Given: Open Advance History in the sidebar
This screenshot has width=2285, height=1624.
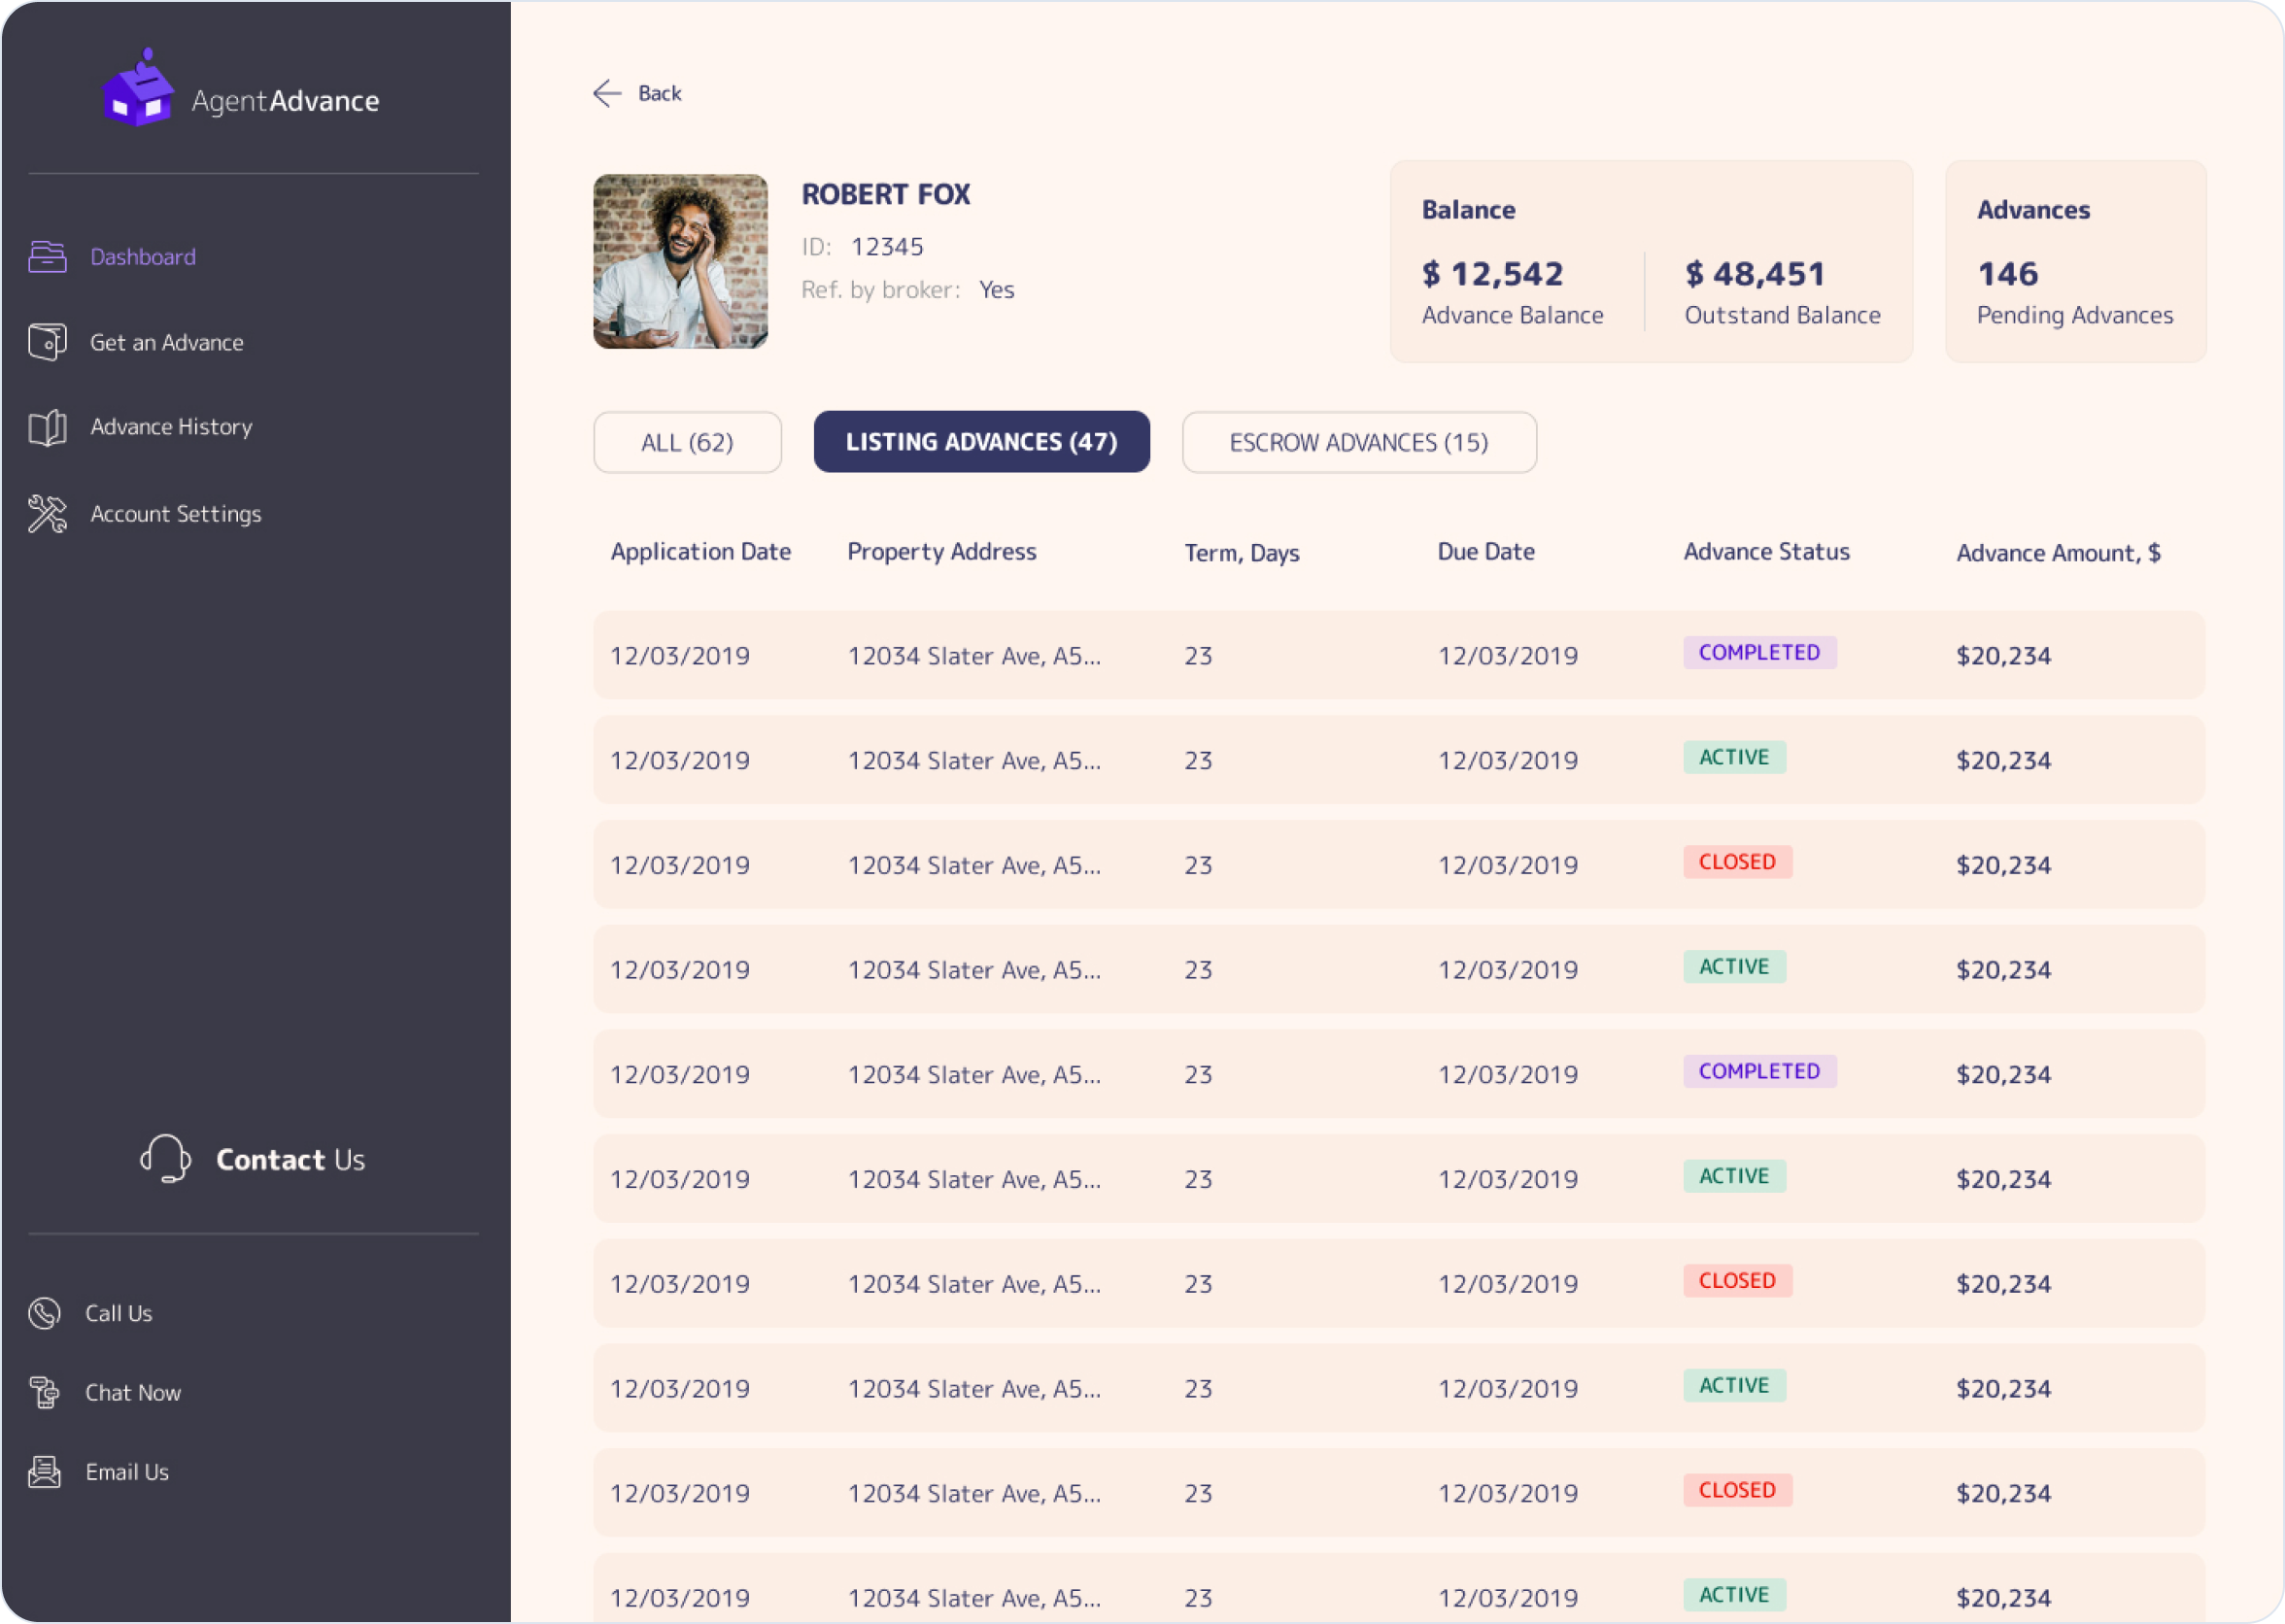Looking at the screenshot, I should [171, 427].
